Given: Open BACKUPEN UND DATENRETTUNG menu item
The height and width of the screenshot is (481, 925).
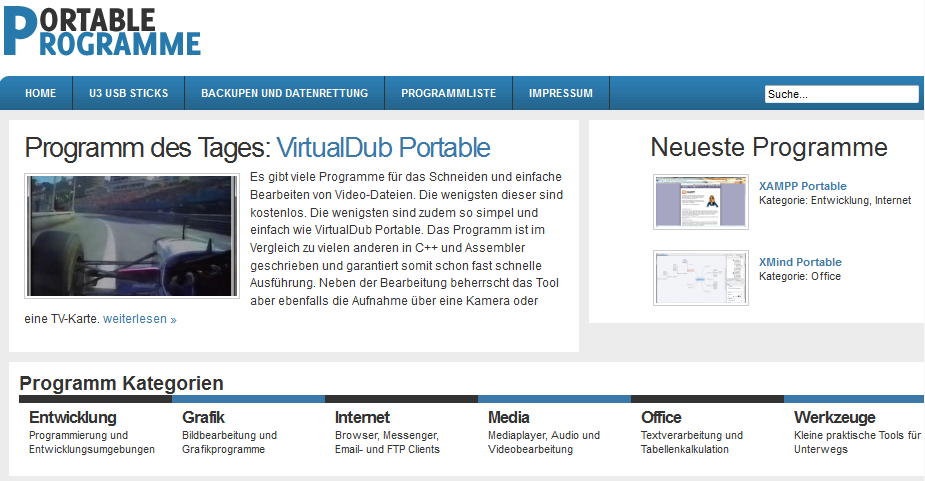Looking at the screenshot, I should click(284, 93).
